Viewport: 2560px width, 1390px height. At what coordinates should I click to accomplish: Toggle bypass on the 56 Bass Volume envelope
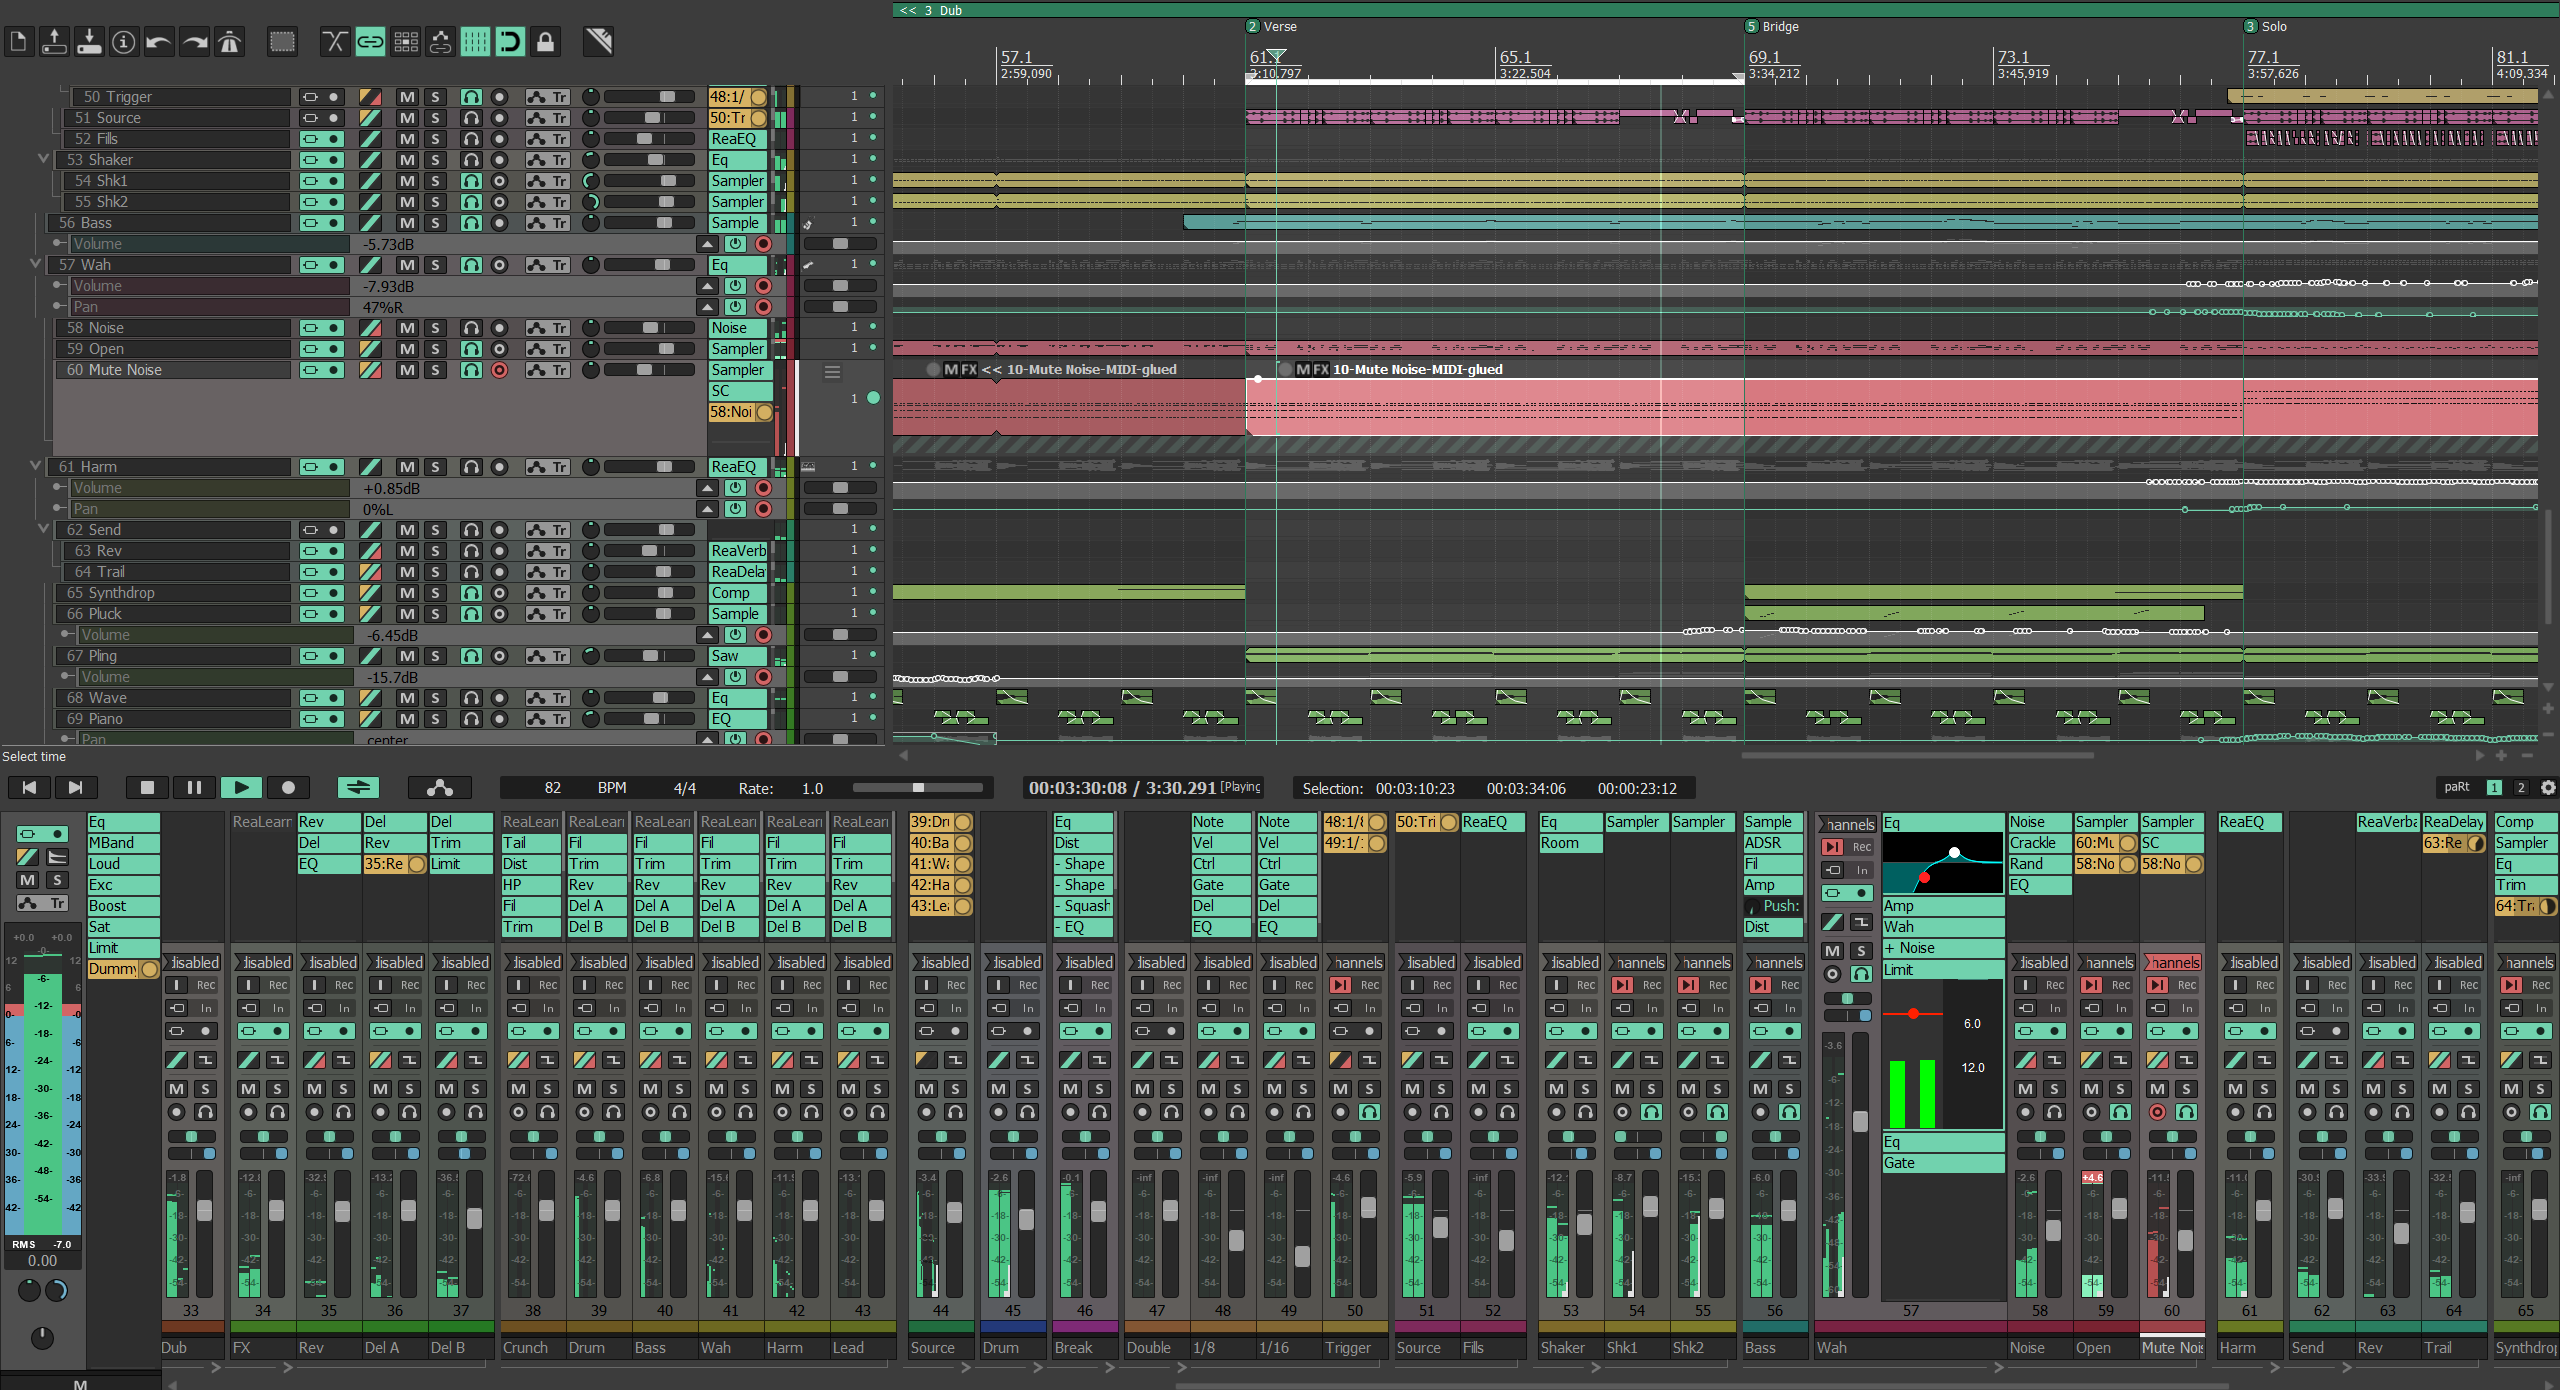[735, 244]
